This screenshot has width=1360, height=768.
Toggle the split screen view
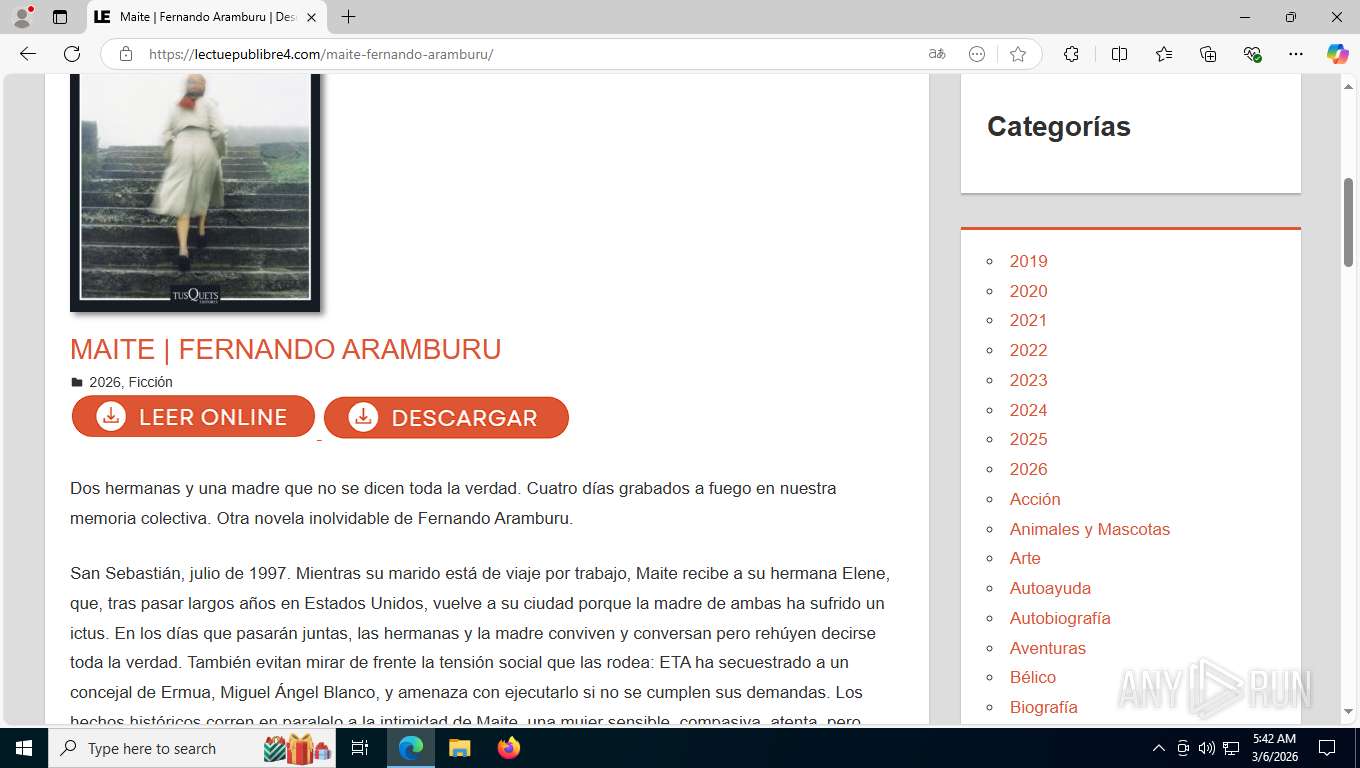click(x=1119, y=54)
